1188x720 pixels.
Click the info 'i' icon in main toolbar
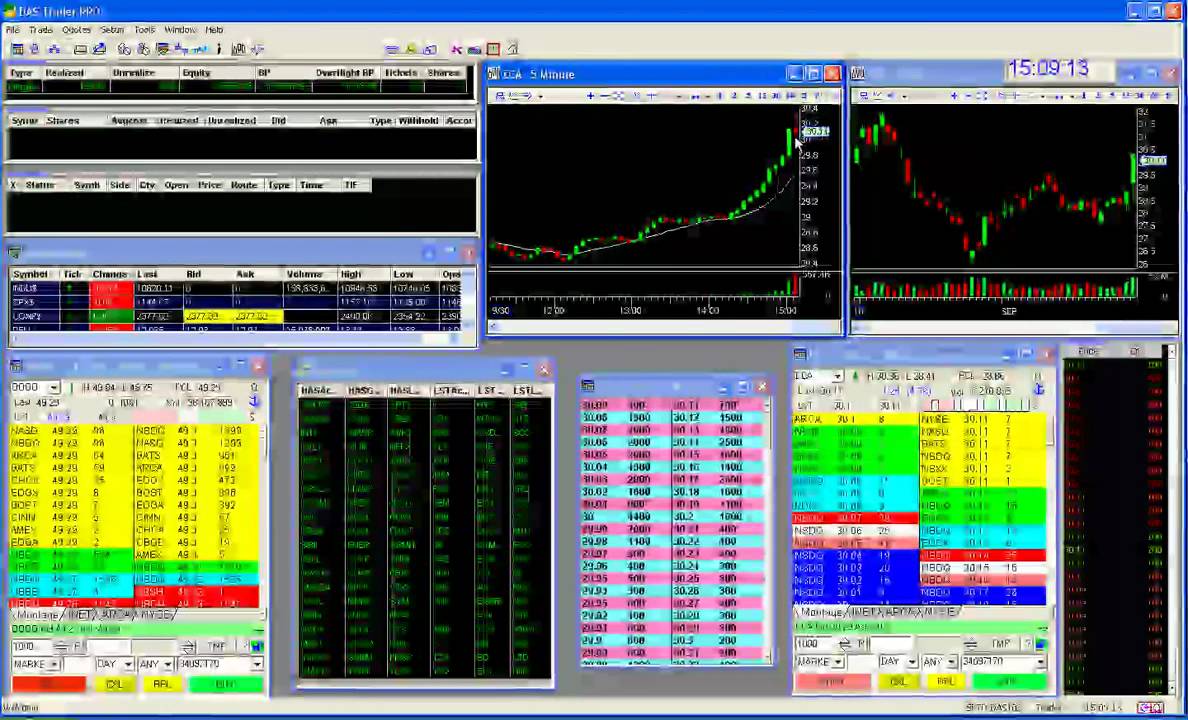(x=219, y=49)
